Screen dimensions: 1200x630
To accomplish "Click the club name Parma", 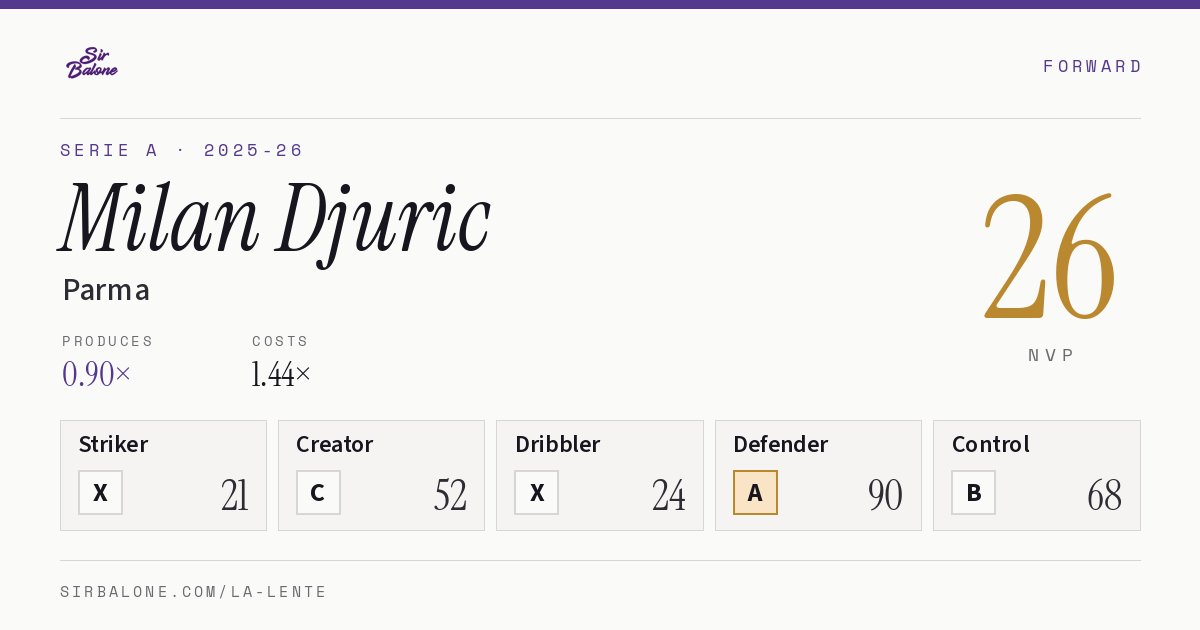I will (x=106, y=290).
